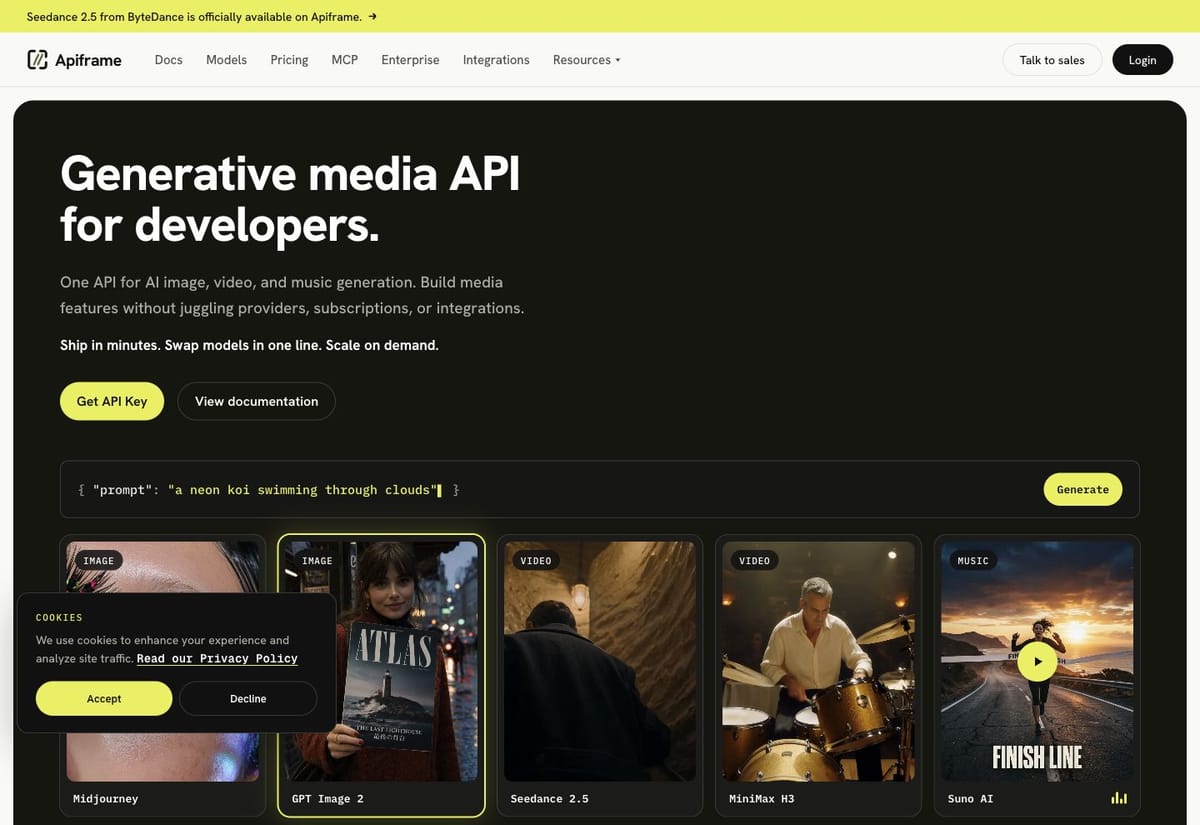Click the Talk to sales button

coord(1052,60)
